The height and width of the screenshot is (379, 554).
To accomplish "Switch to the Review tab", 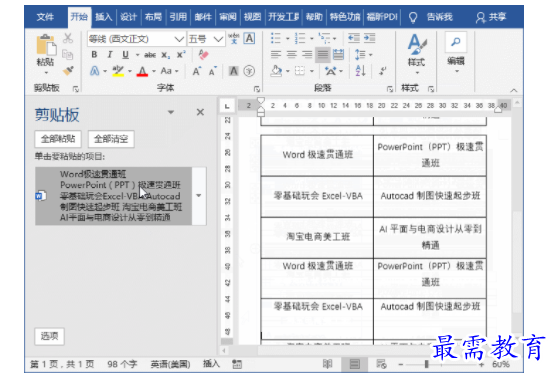I will tap(228, 17).
